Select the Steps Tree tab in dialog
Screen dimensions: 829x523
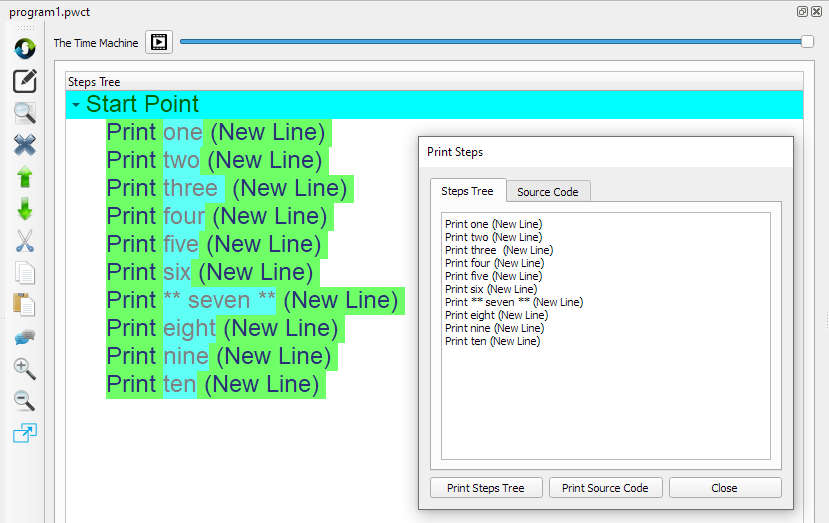pyautogui.click(x=467, y=191)
